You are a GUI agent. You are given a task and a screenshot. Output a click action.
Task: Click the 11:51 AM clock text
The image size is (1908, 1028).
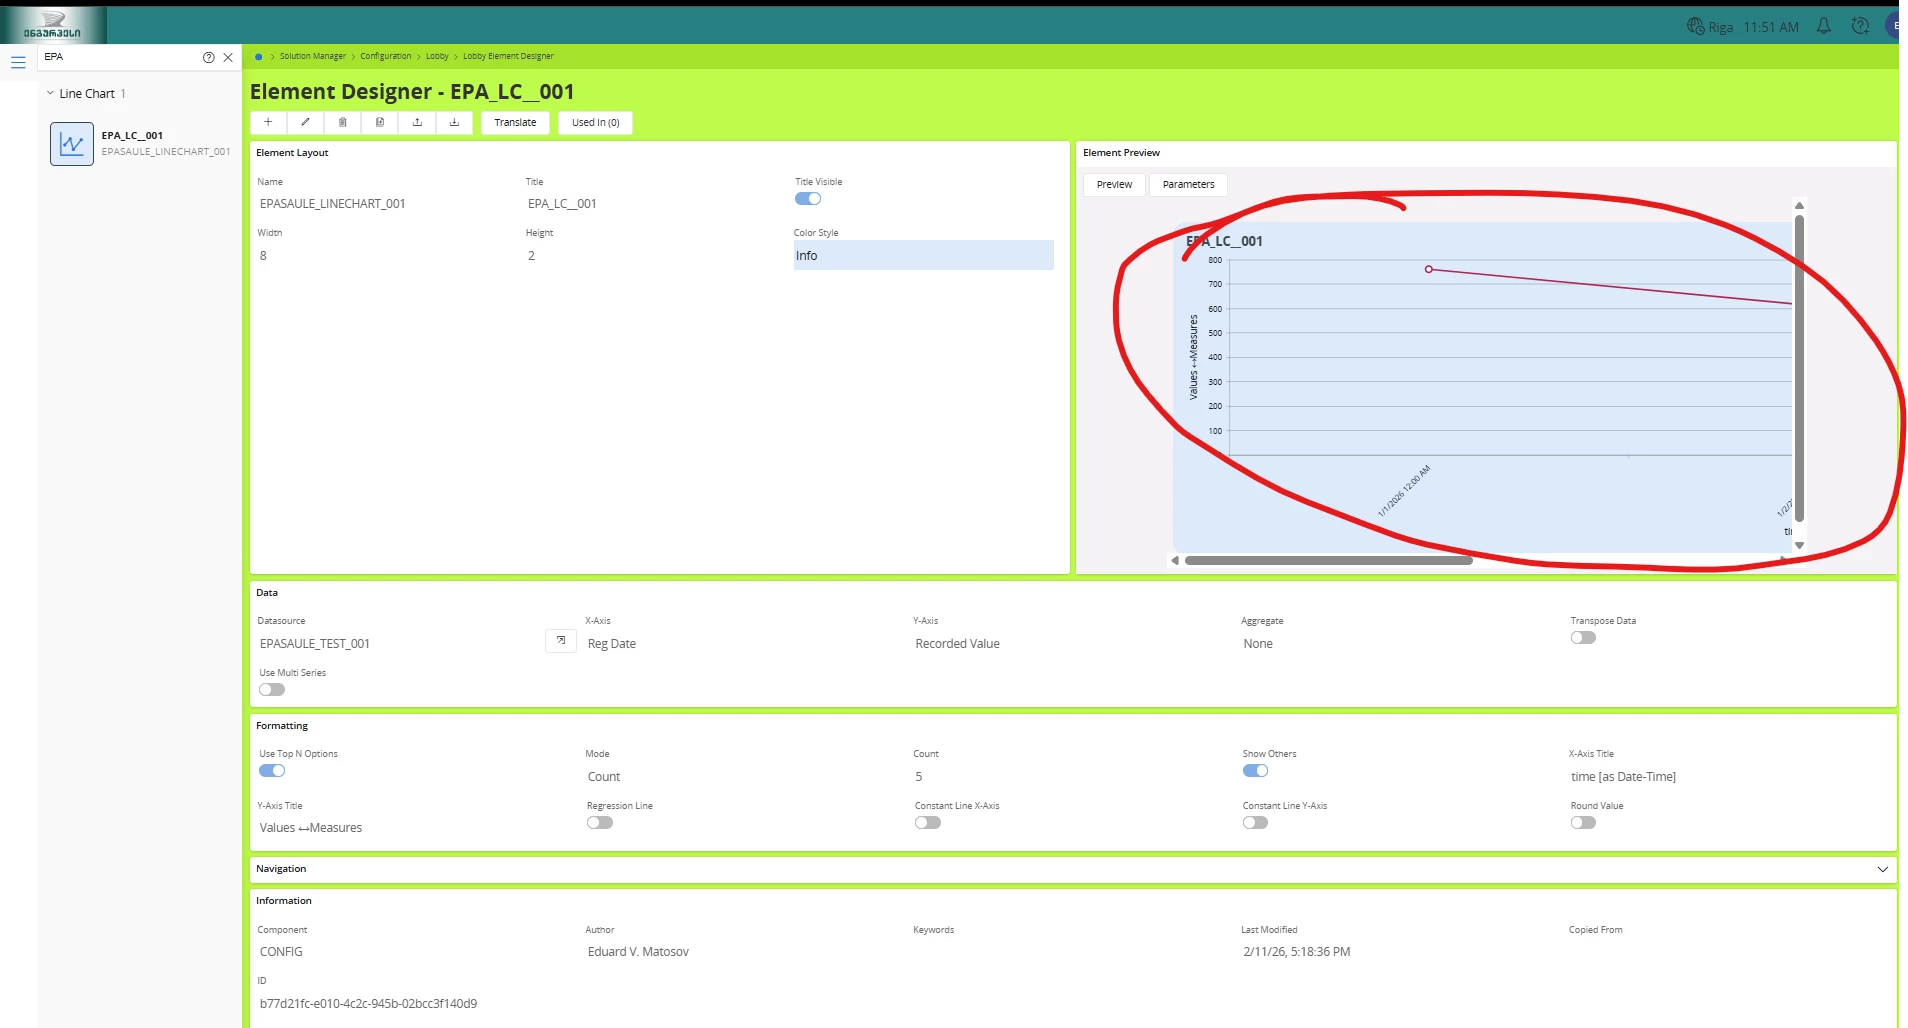(x=1771, y=27)
